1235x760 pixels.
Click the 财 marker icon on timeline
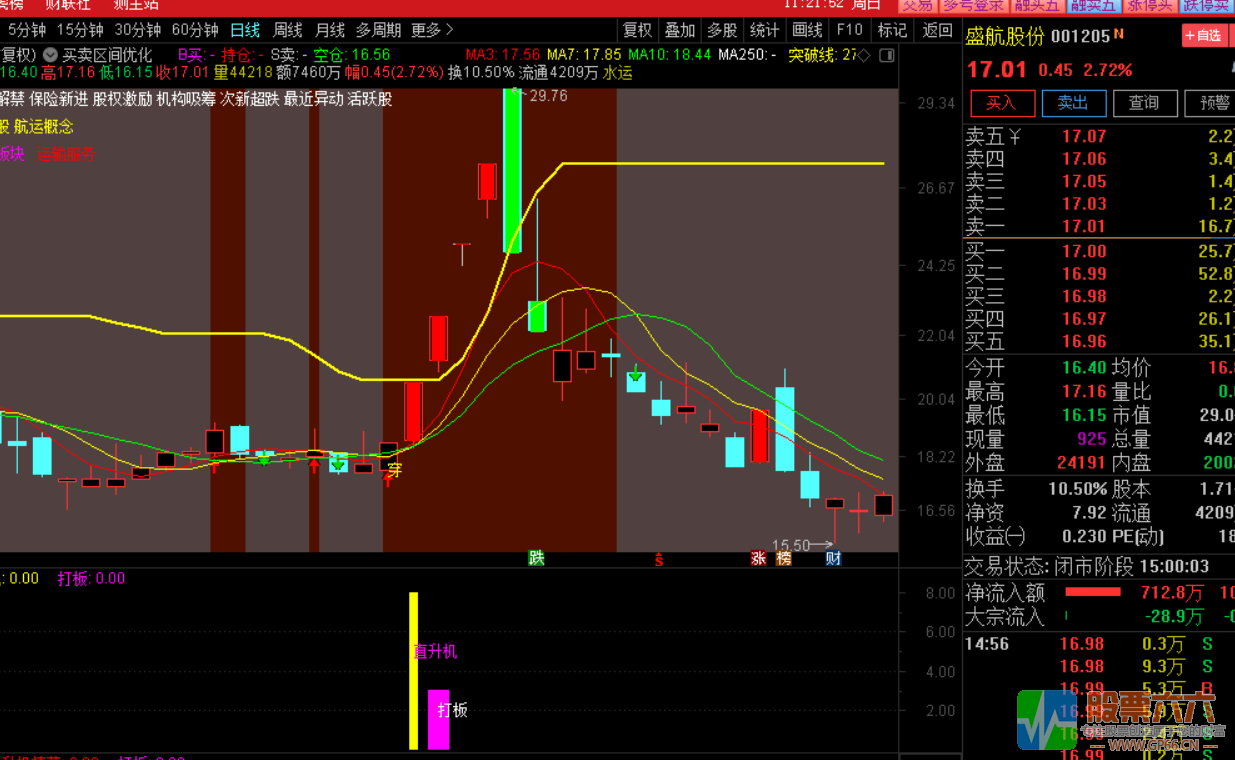832,558
